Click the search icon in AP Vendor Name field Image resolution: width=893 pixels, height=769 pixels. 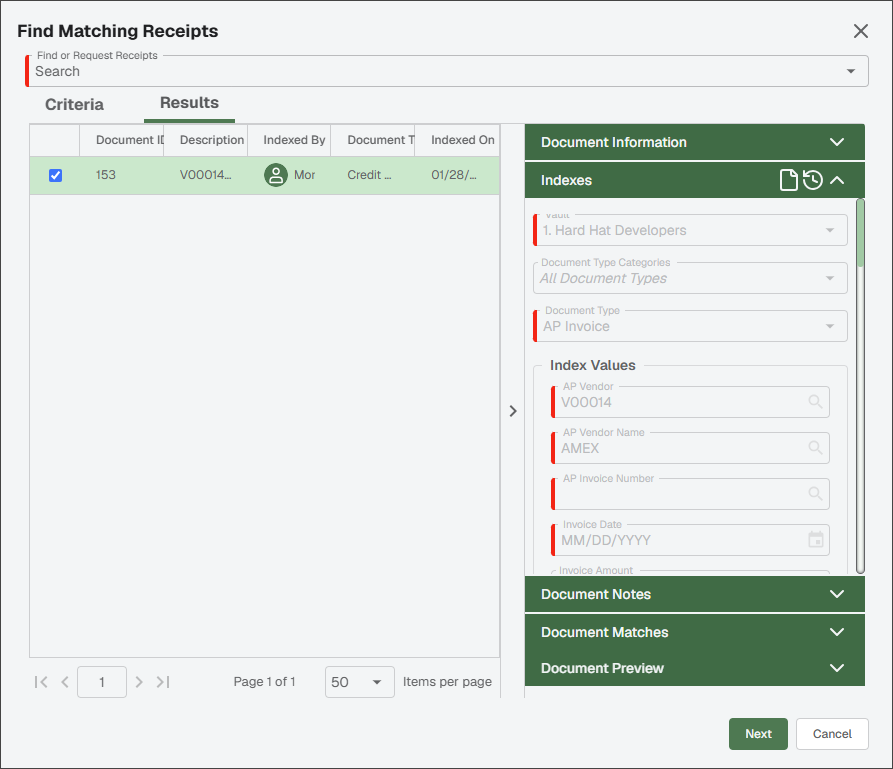[x=816, y=448]
